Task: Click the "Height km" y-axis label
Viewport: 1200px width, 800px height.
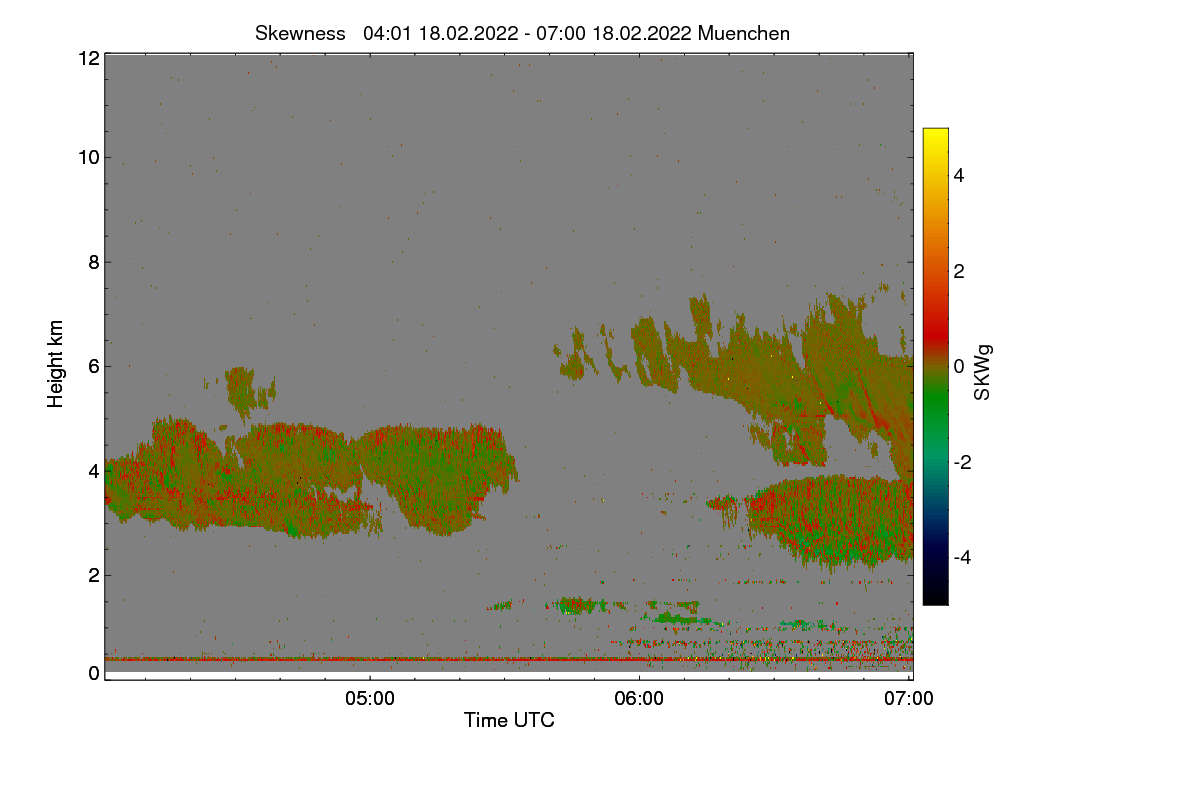Action: click(56, 364)
